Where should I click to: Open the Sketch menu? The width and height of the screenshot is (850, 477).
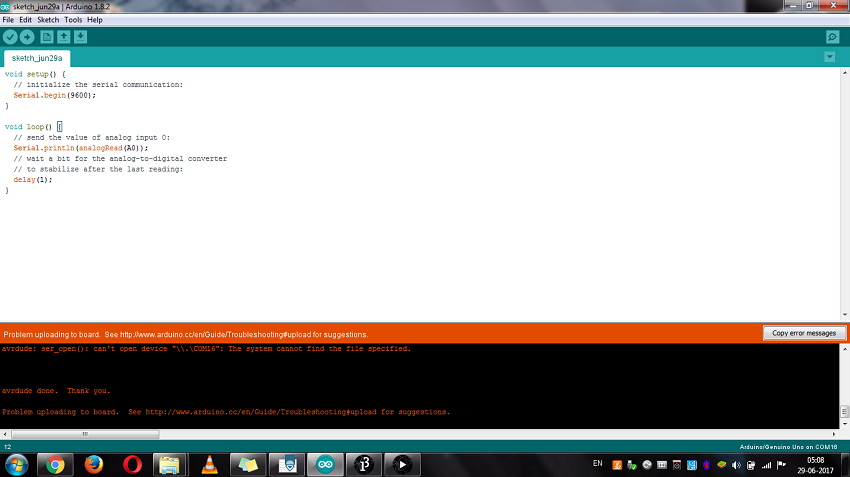[48, 20]
